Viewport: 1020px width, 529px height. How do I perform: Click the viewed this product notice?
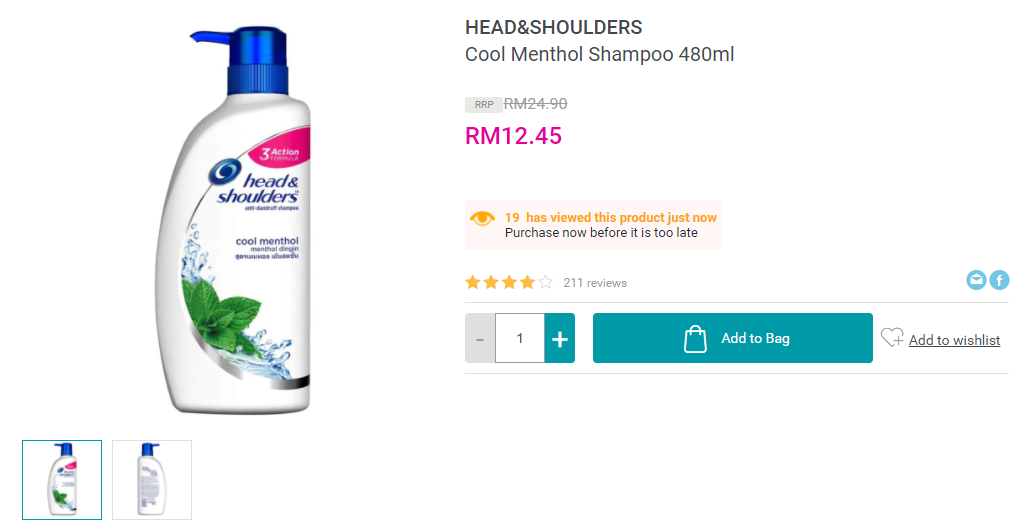(x=593, y=225)
